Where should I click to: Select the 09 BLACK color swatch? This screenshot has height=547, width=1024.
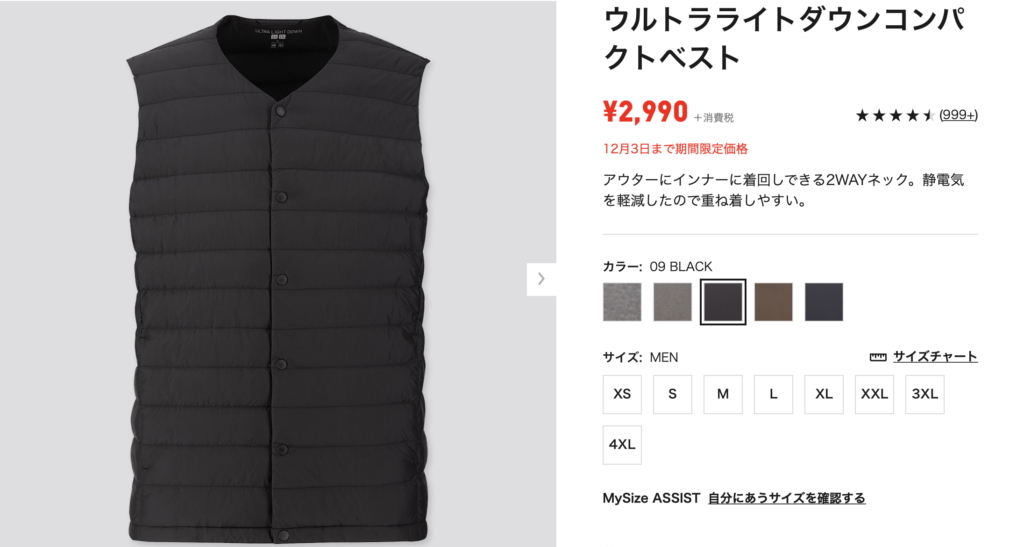pos(723,302)
